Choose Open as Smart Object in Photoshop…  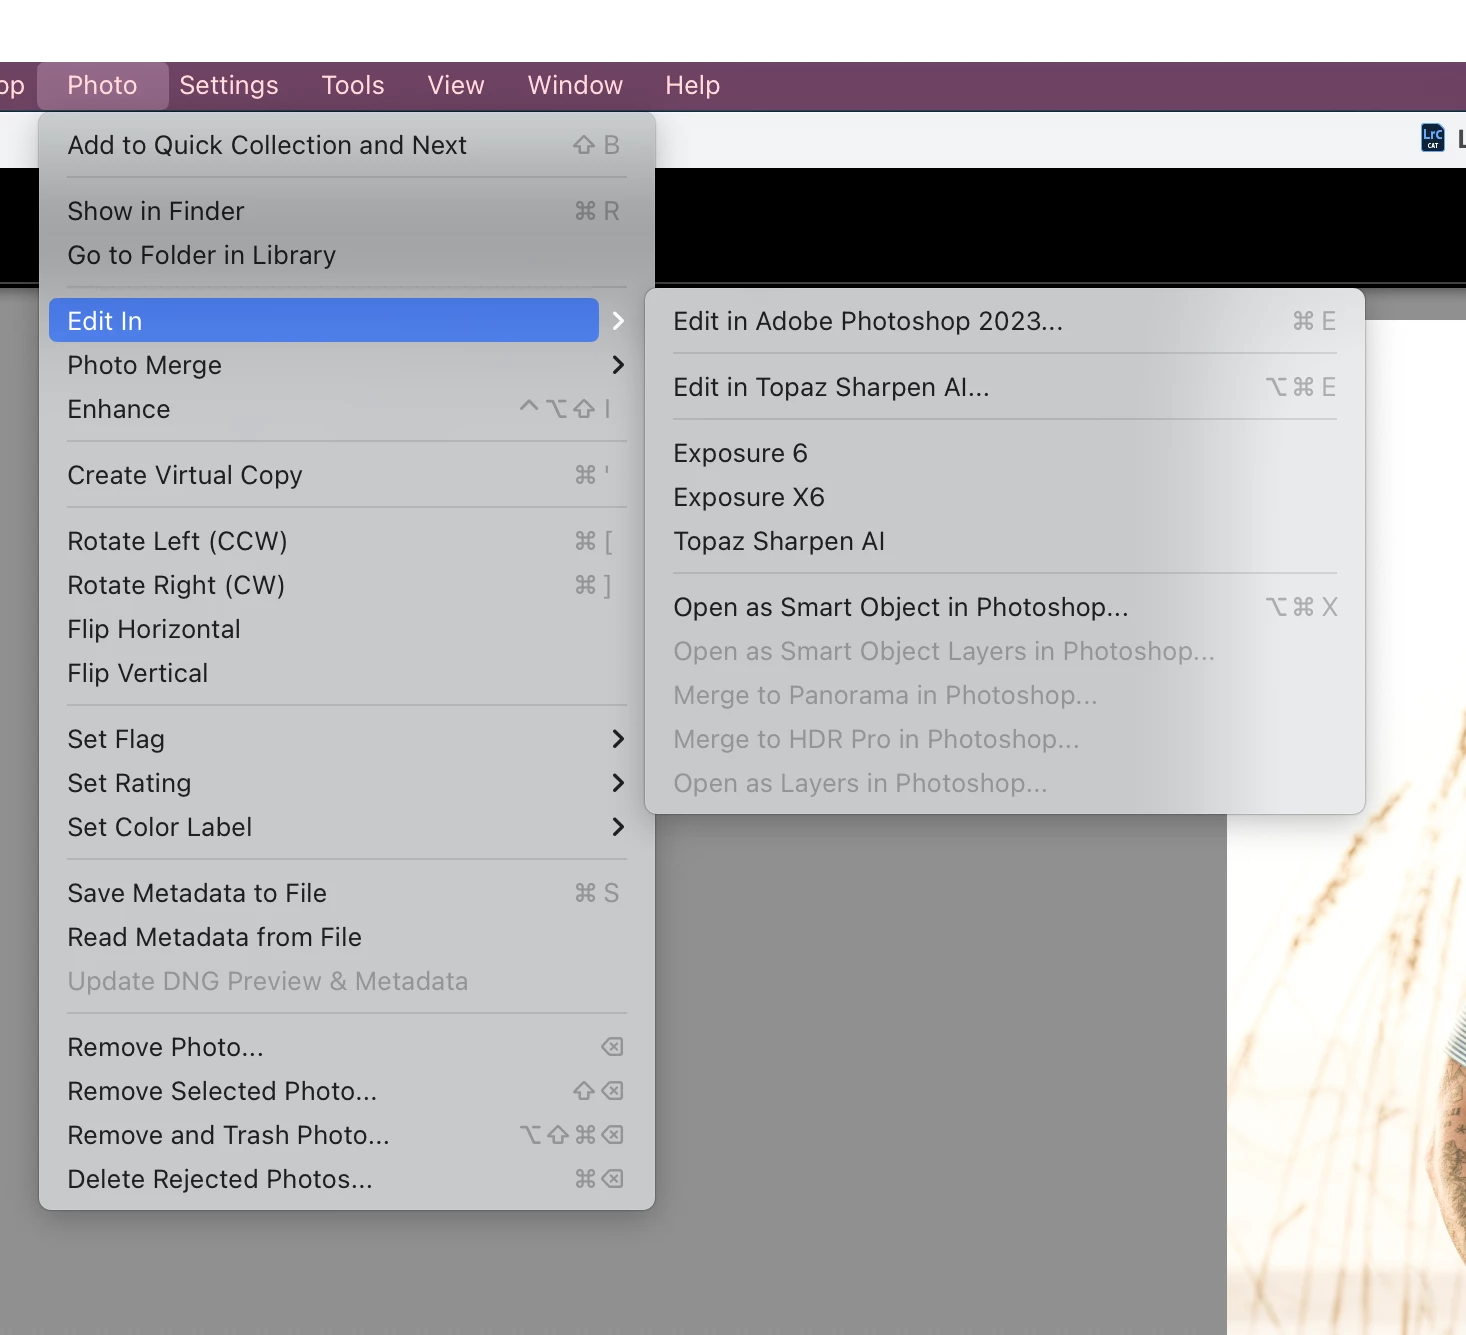[1005, 607]
